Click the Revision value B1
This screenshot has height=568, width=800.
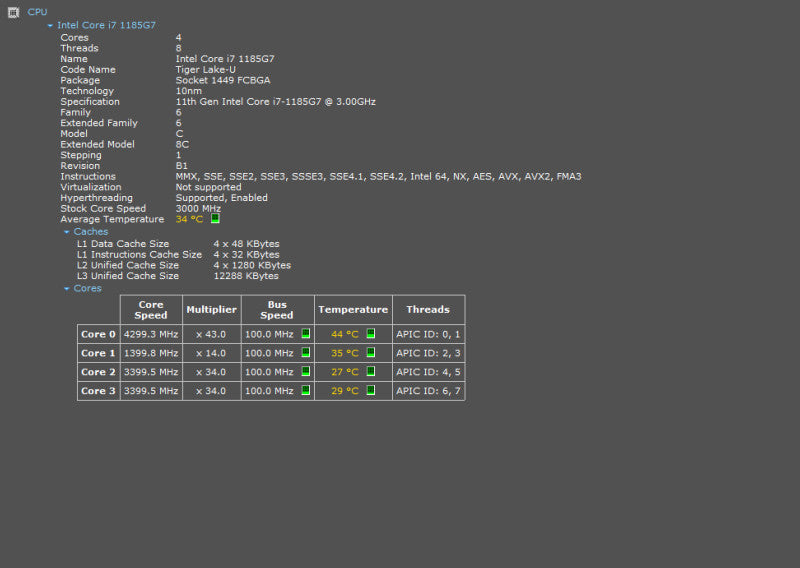pyautogui.click(x=182, y=166)
